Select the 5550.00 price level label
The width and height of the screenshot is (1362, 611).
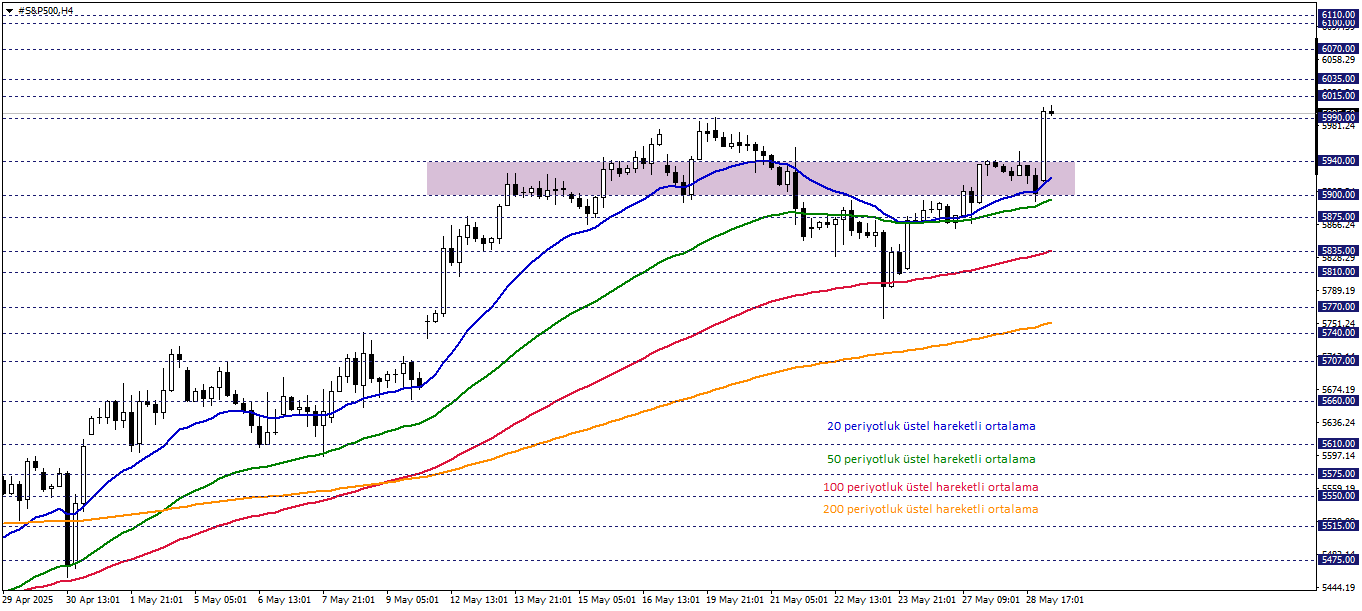1337,496
